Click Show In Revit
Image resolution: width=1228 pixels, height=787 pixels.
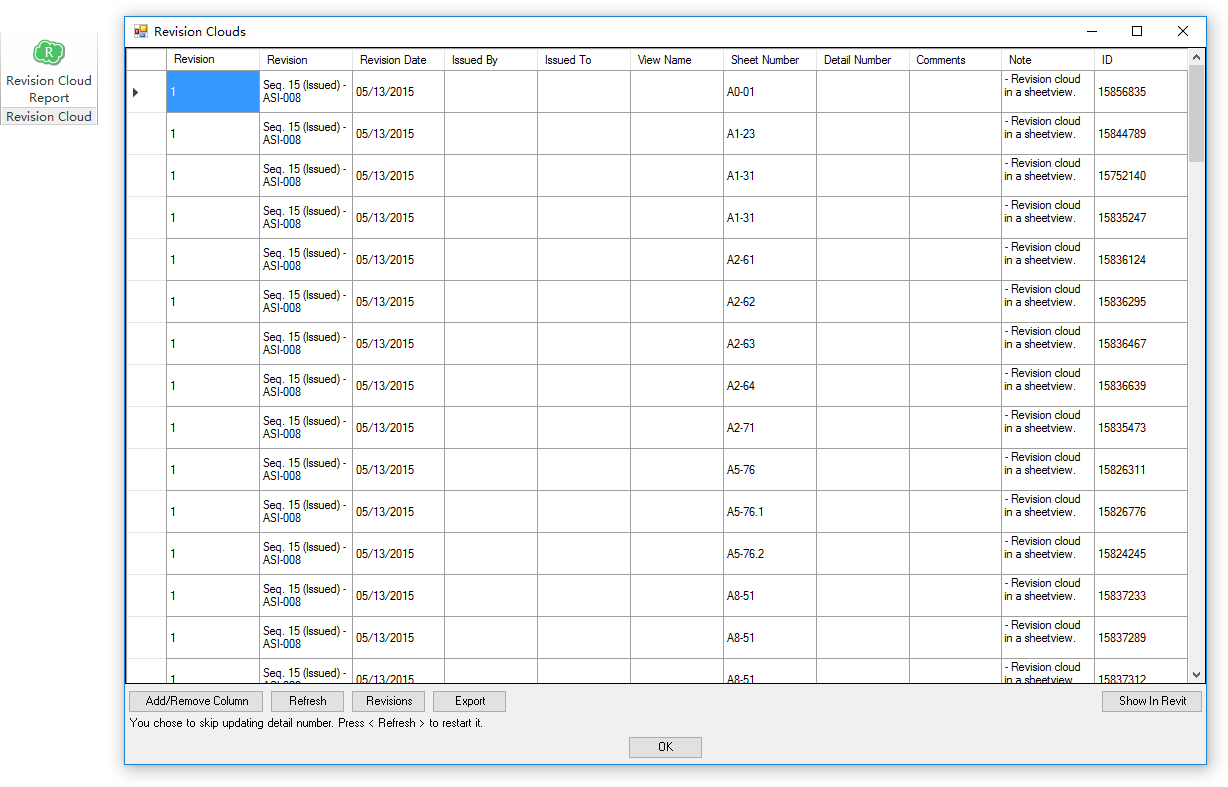tap(1152, 701)
